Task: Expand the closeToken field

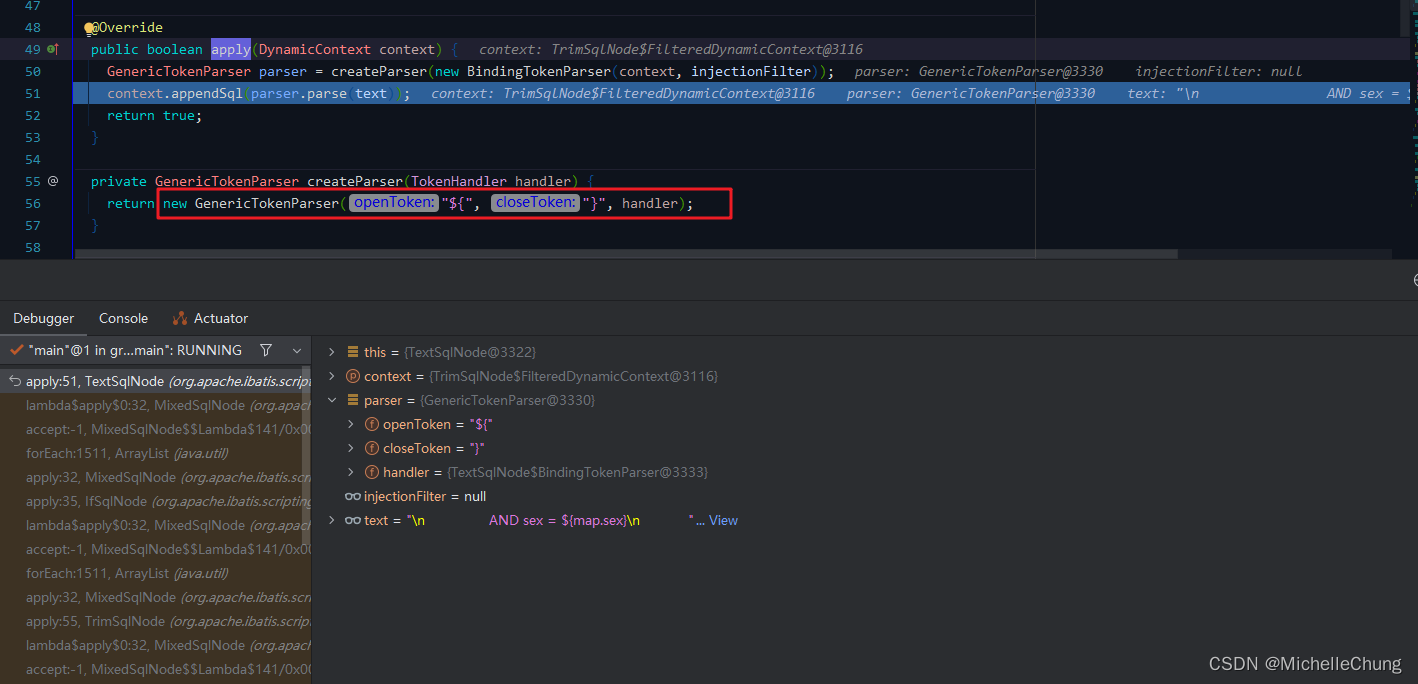Action: click(351, 448)
